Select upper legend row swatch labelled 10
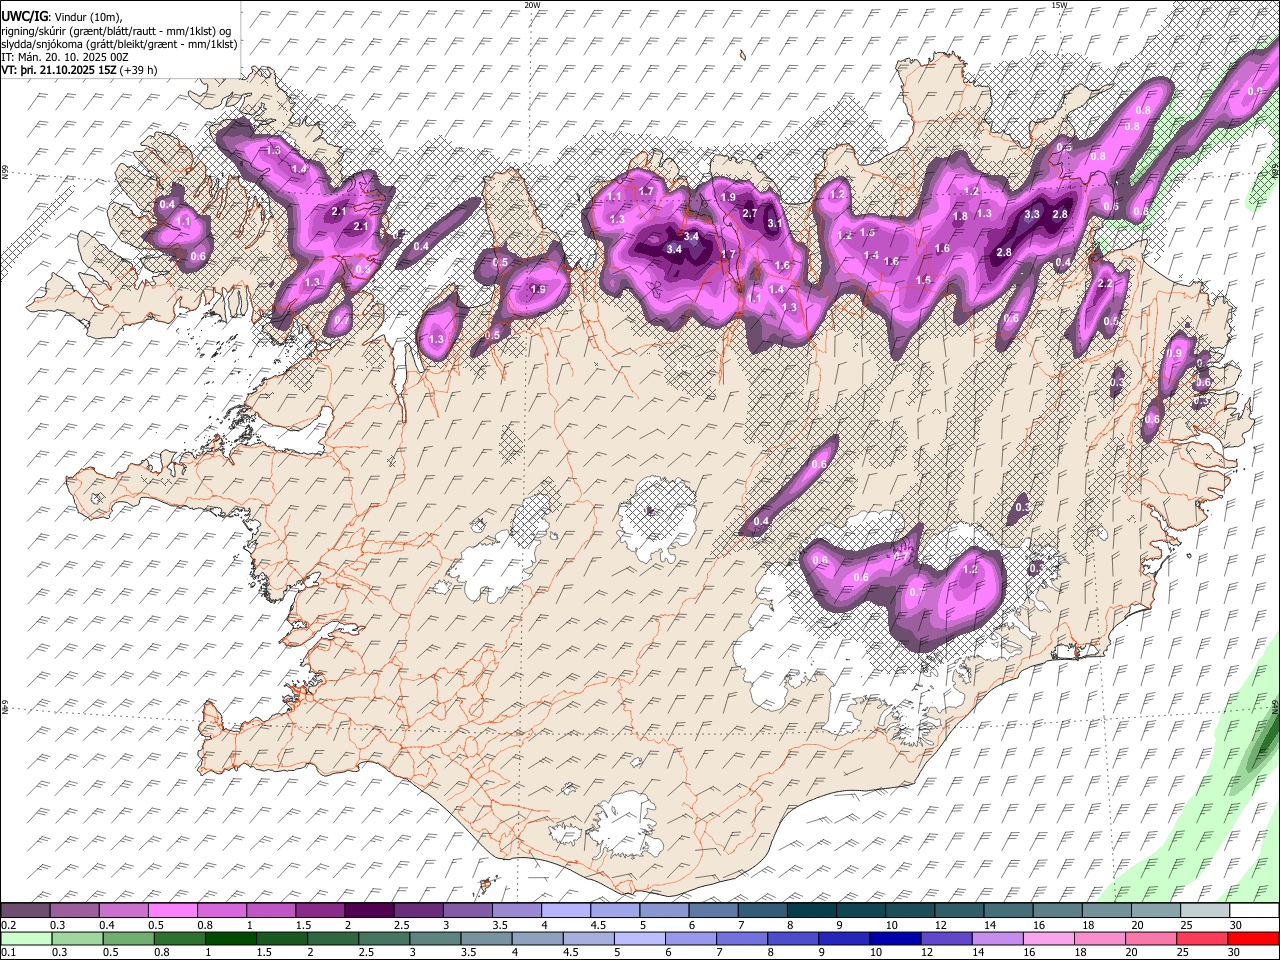Screen dimensions: 1280x960 tap(910, 911)
